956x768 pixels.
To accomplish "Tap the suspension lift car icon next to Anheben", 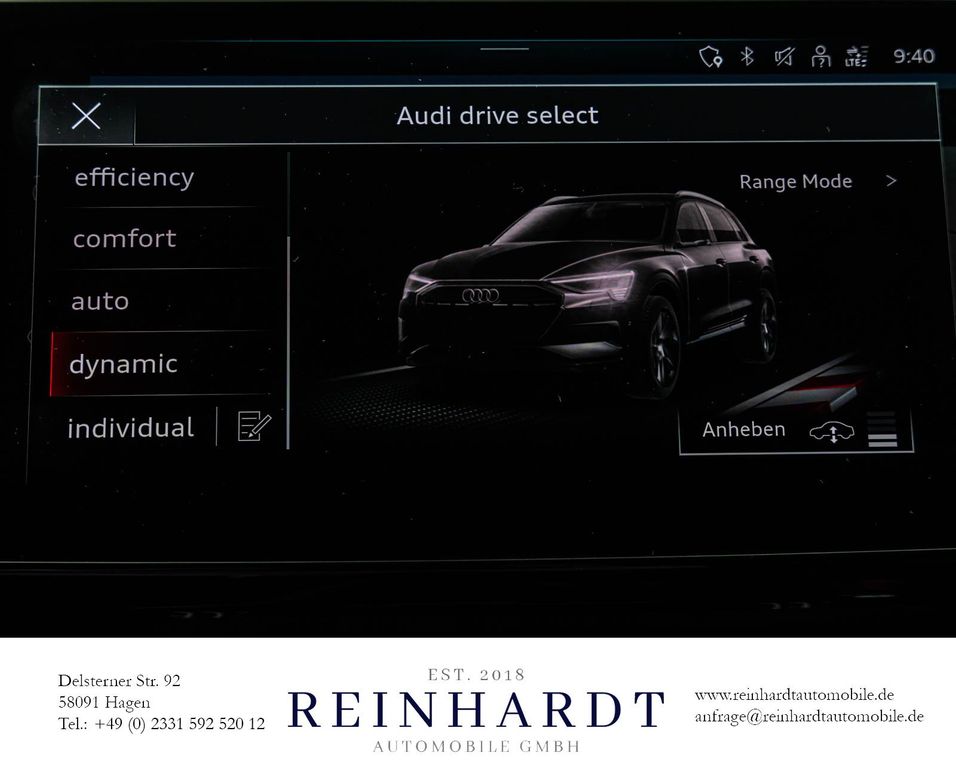I will pyautogui.click(x=831, y=432).
